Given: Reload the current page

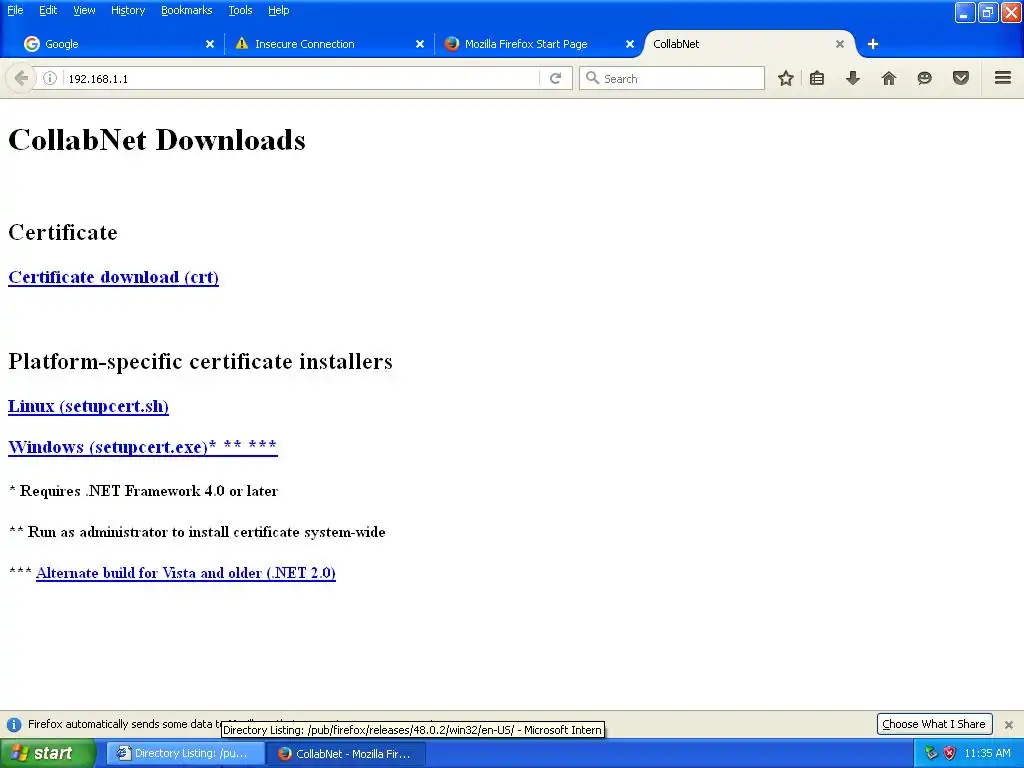Looking at the screenshot, I should pyautogui.click(x=556, y=78).
